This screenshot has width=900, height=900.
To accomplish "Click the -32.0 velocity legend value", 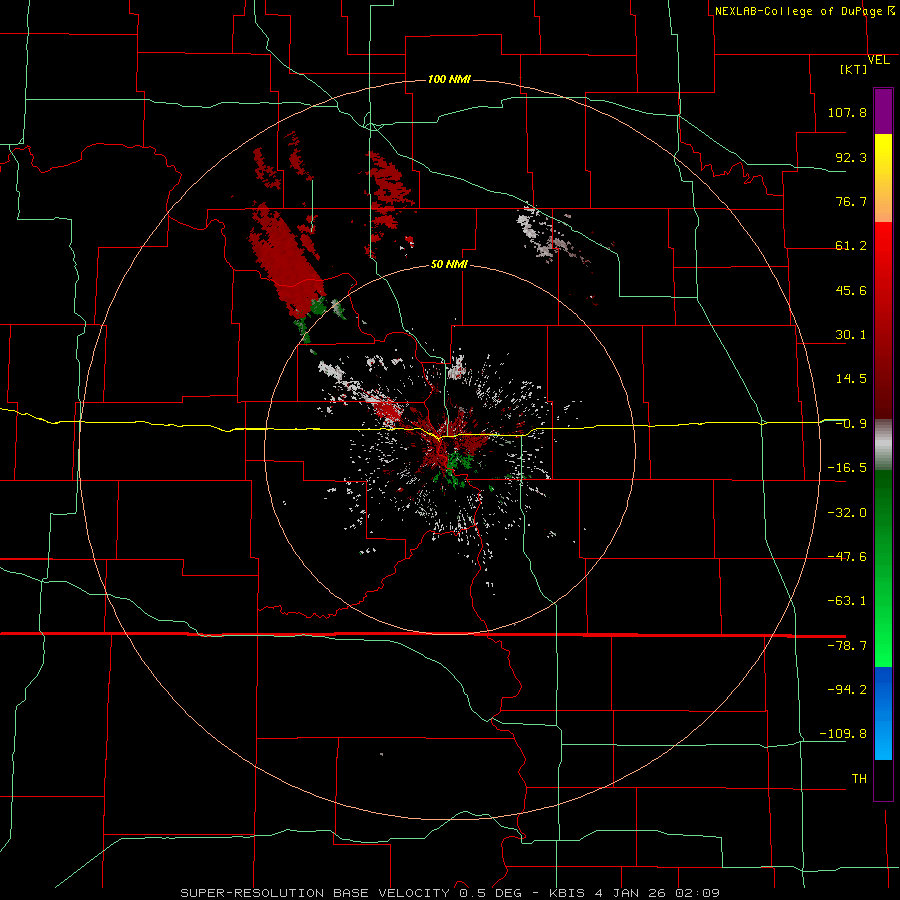I will coord(847,513).
